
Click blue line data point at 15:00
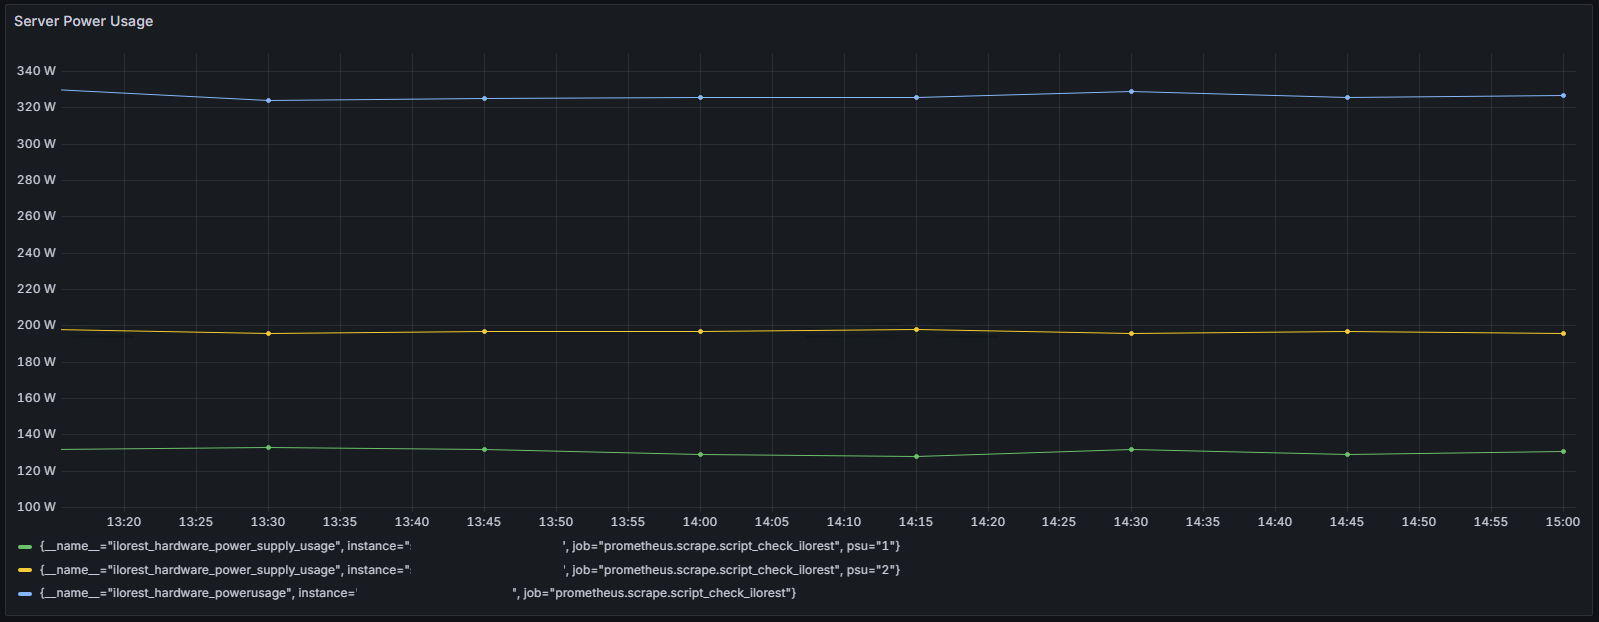tap(1563, 96)
